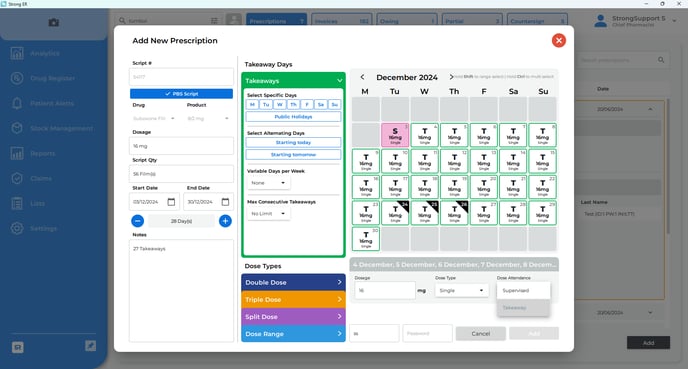The image size is (688, 369).
Task: Collapse the green Takeaways panel
Action: [x=339, y=81]
